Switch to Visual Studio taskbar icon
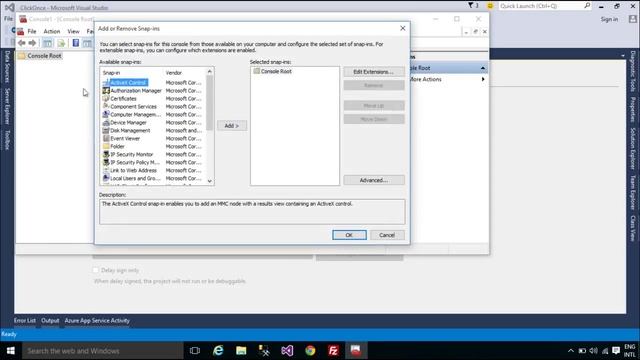Screen dimensions: 640x360 coord(287,351)
